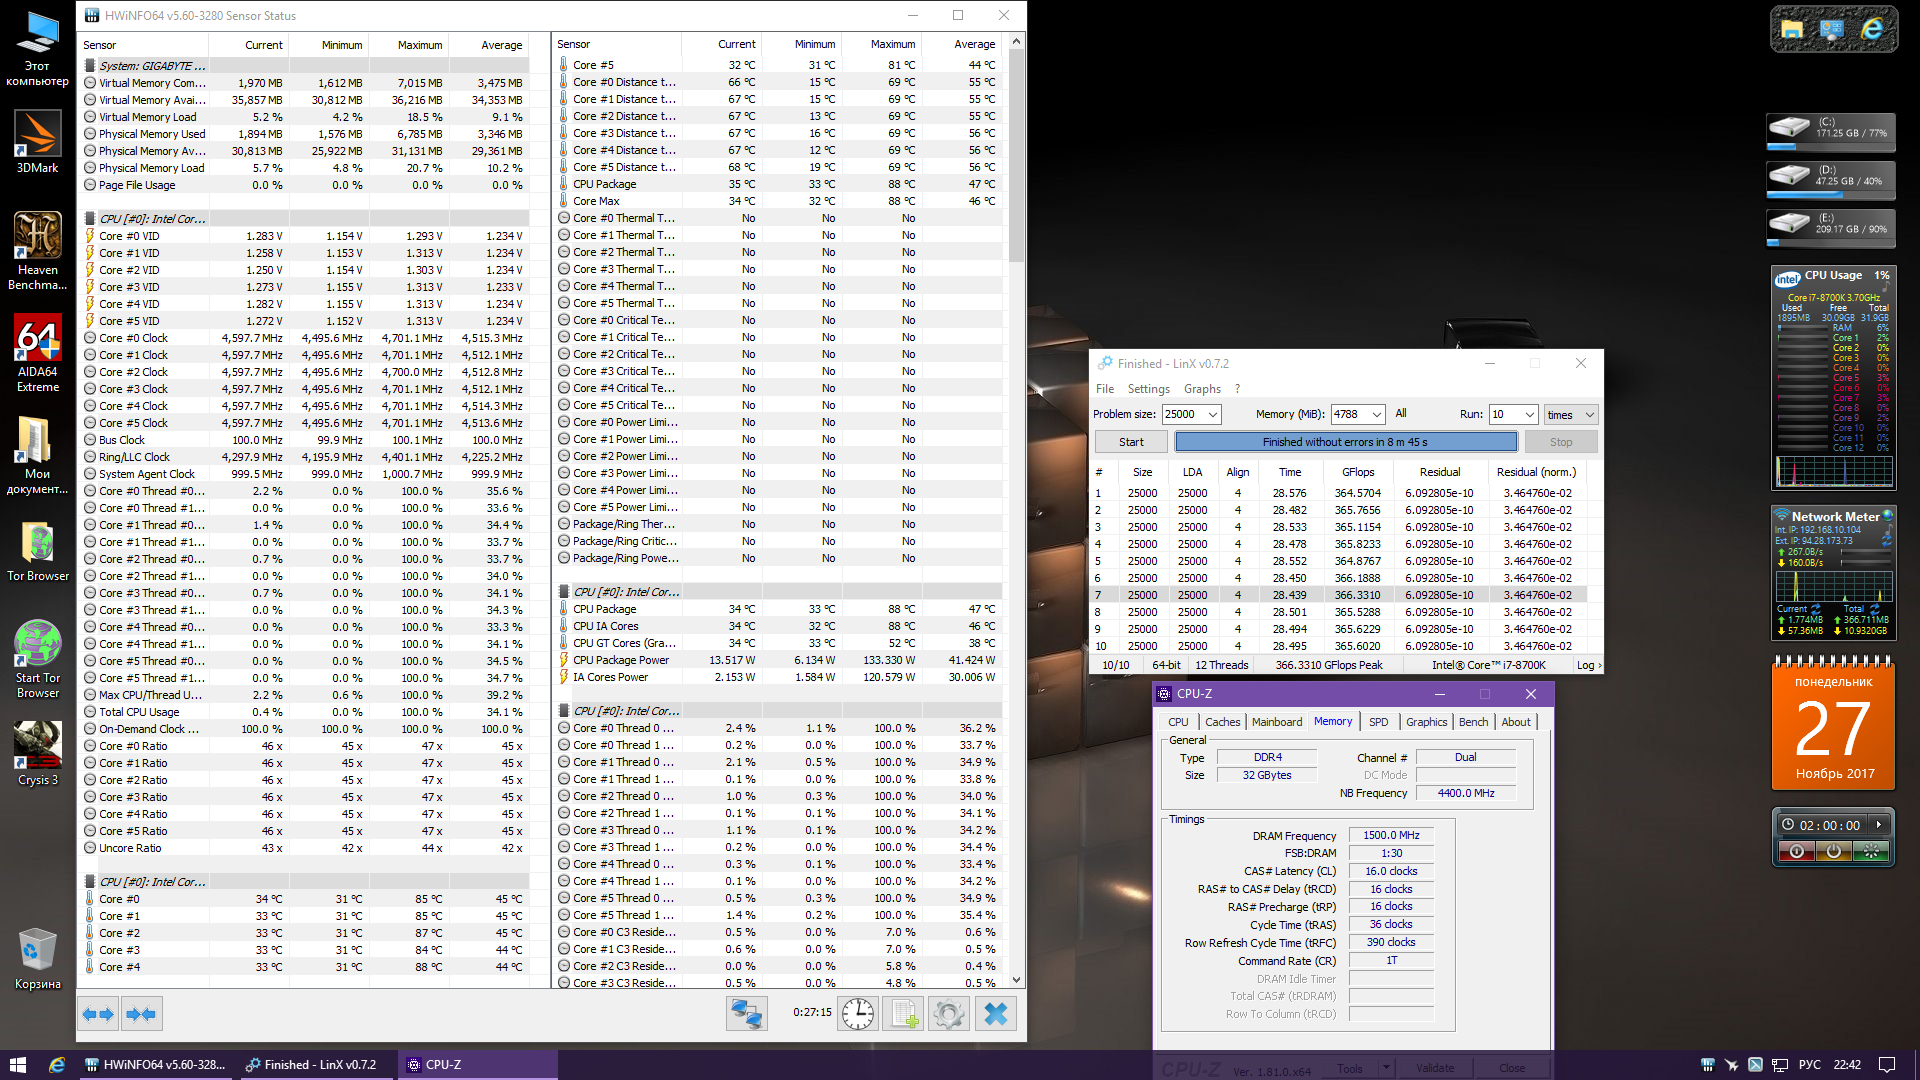Close sensors with blue X icon
This screenshot has width=1920, height=1080.
[x=996, y=1014]
